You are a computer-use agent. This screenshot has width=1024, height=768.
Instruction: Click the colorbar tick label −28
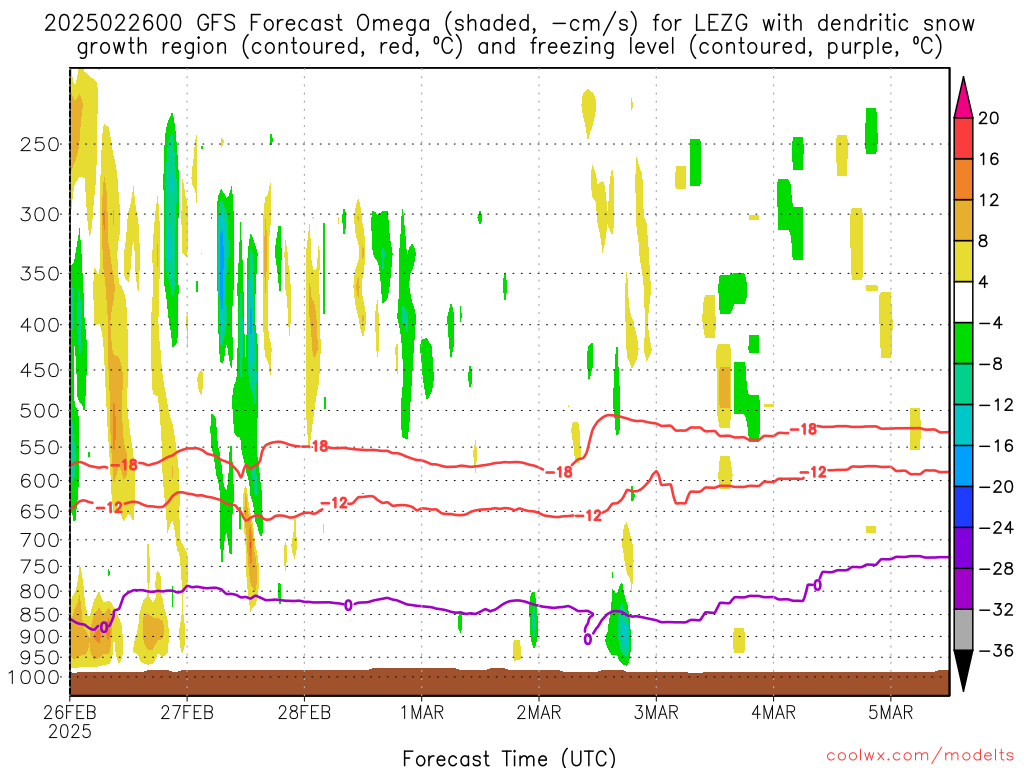coord(996,569)
